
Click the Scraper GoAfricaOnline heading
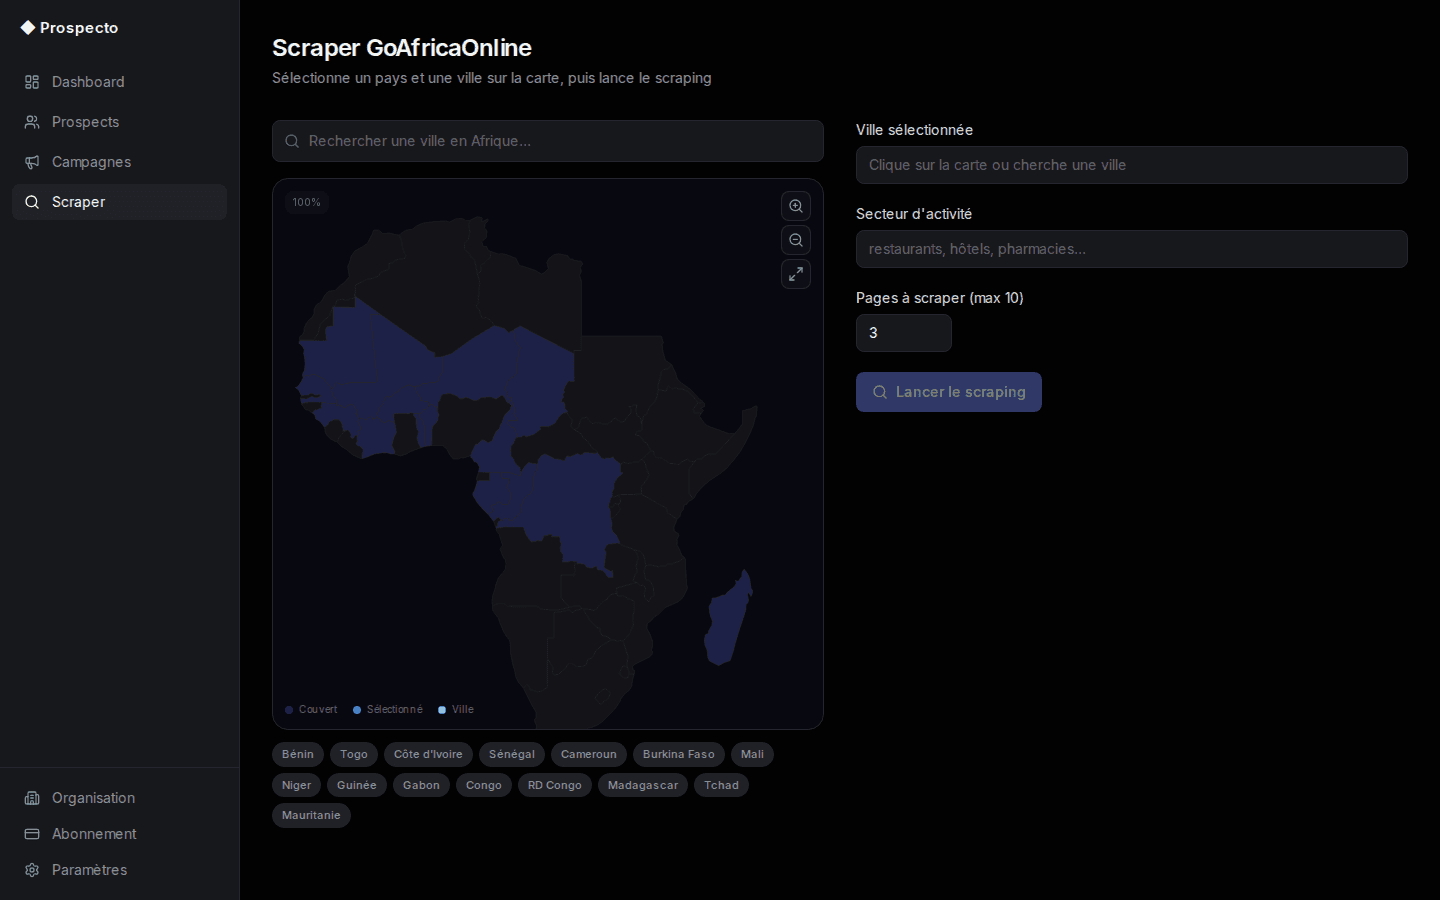click(x=402, y=48)
